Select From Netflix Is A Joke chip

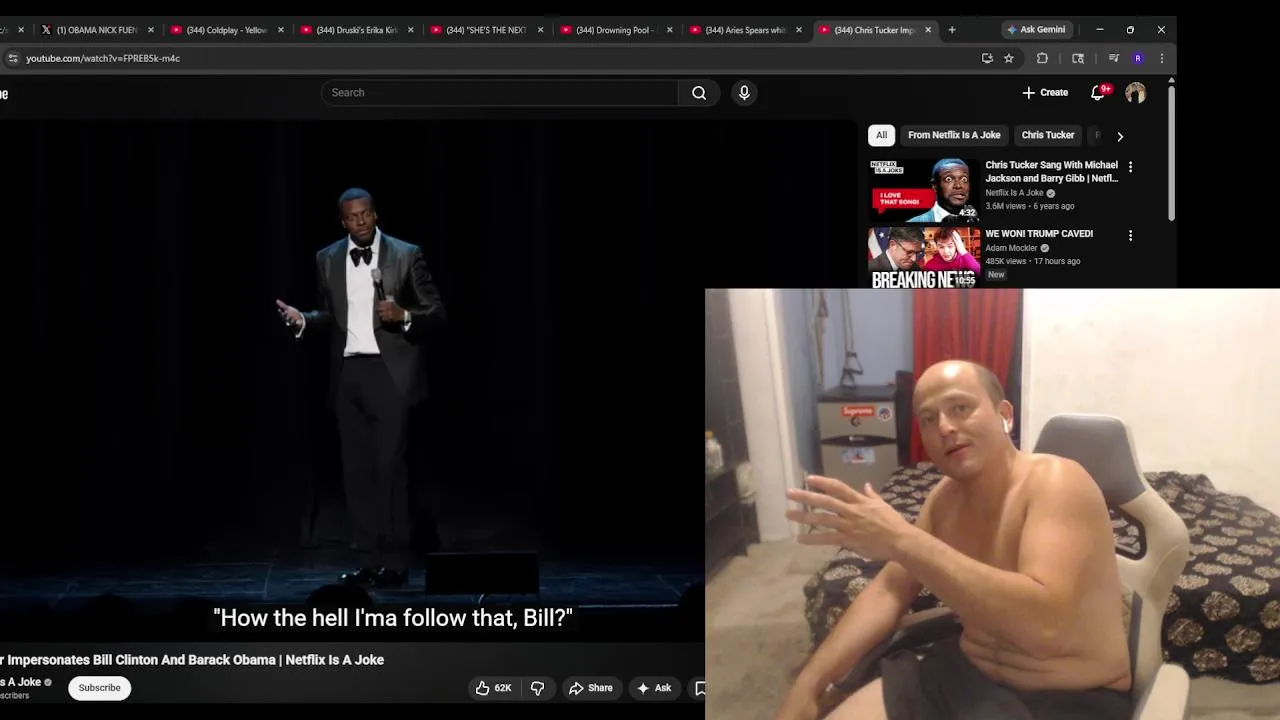[954, 135]
